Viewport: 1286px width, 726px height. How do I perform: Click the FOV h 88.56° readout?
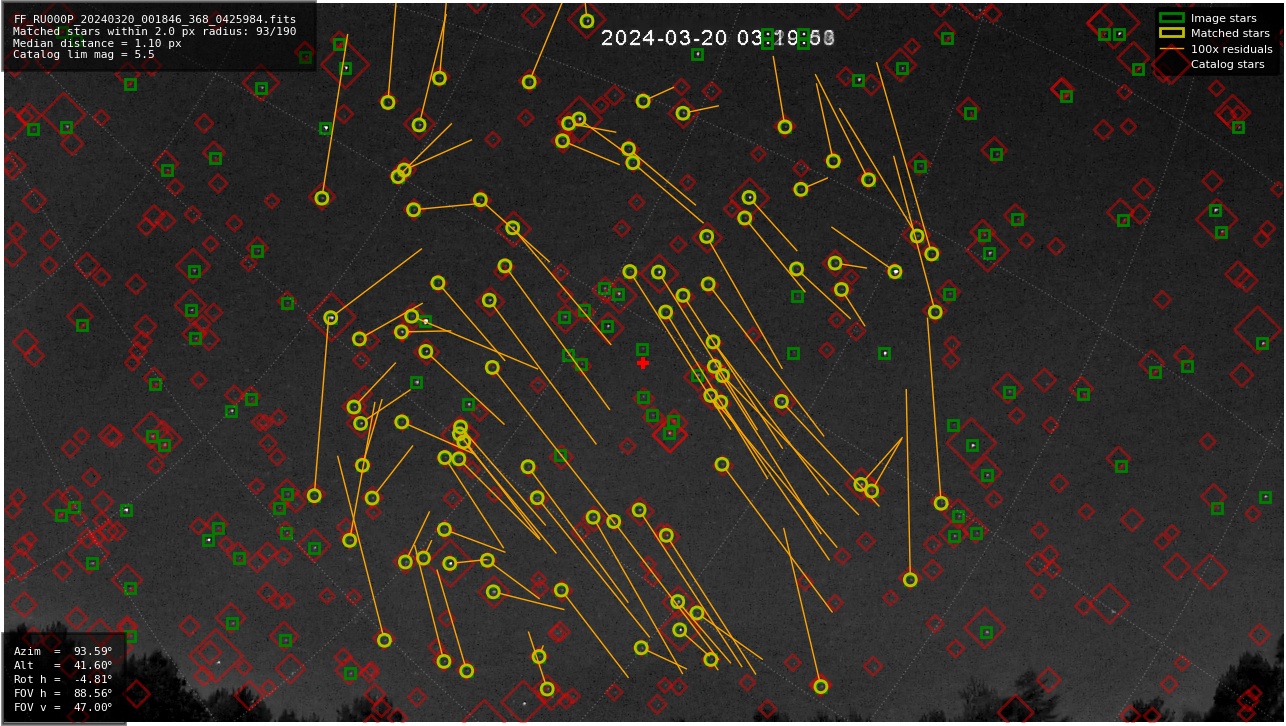coord(63,693)
